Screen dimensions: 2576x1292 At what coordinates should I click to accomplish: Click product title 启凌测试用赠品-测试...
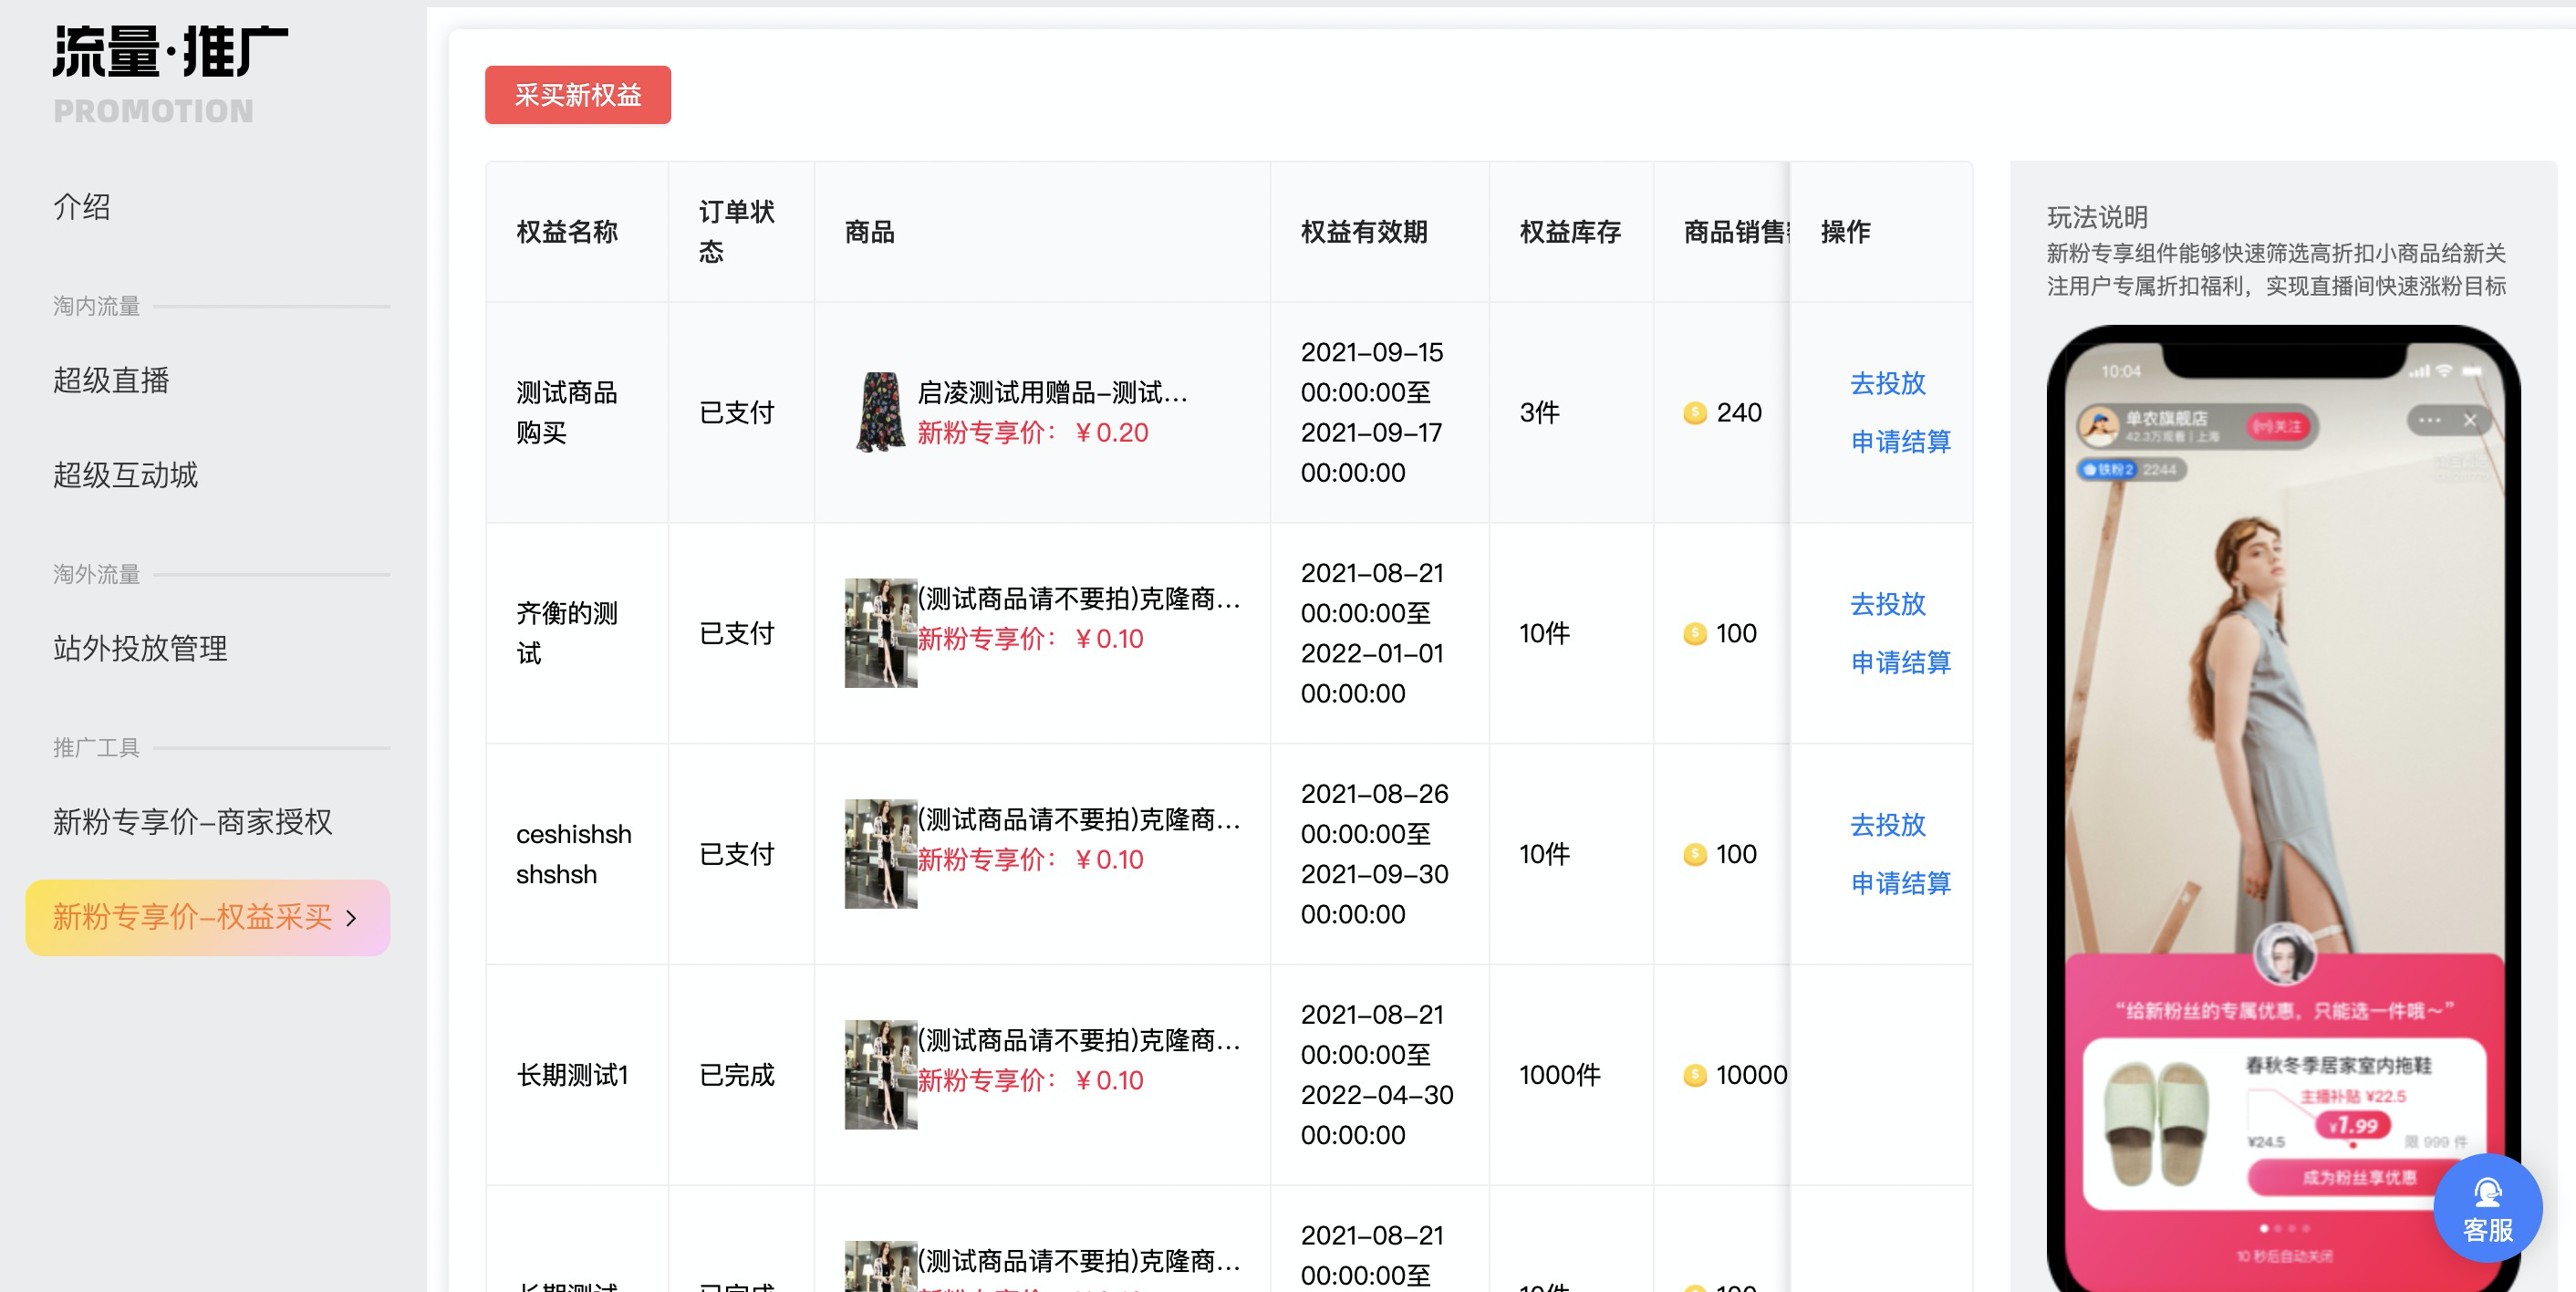click(1052, 392)
